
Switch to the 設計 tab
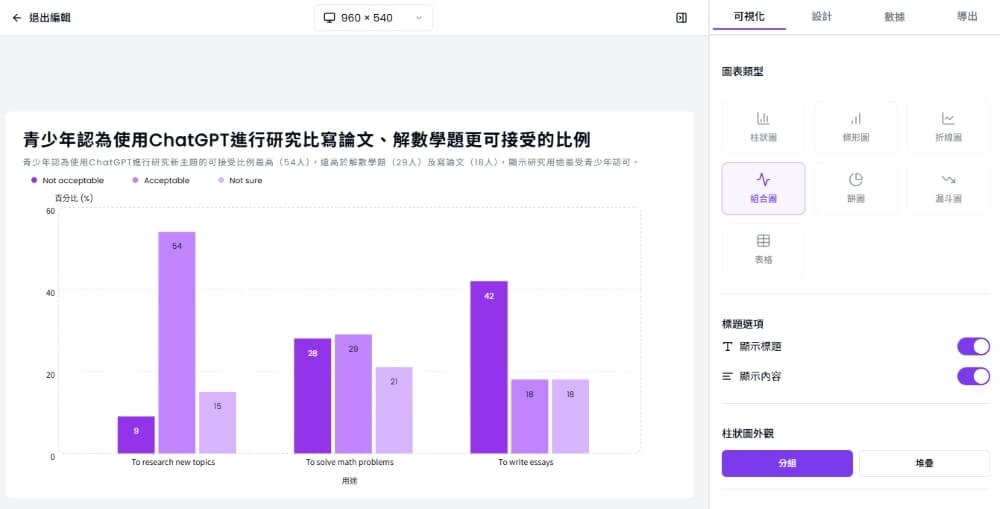(821, 17)
